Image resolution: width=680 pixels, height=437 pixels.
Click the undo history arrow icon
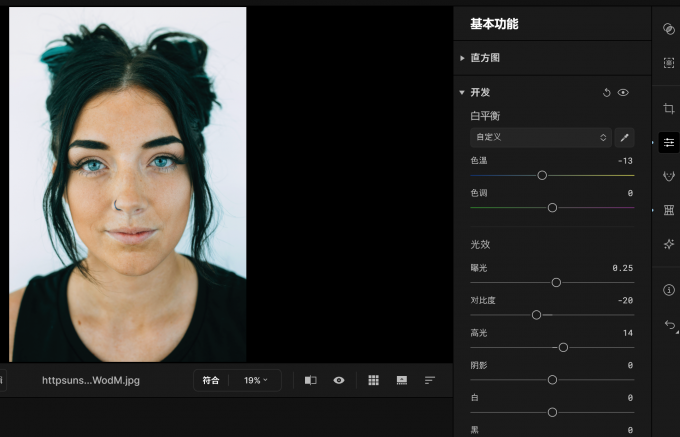(670, 324)
